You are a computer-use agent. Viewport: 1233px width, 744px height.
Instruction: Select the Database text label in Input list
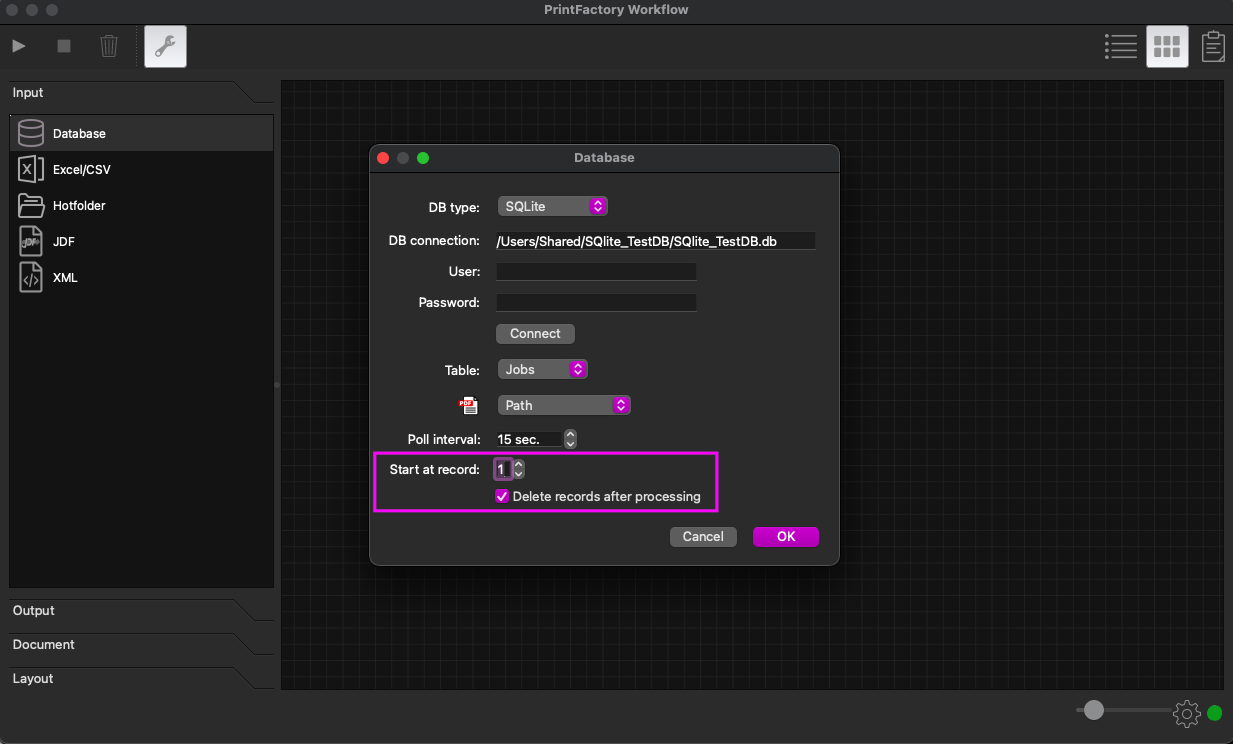79,133
